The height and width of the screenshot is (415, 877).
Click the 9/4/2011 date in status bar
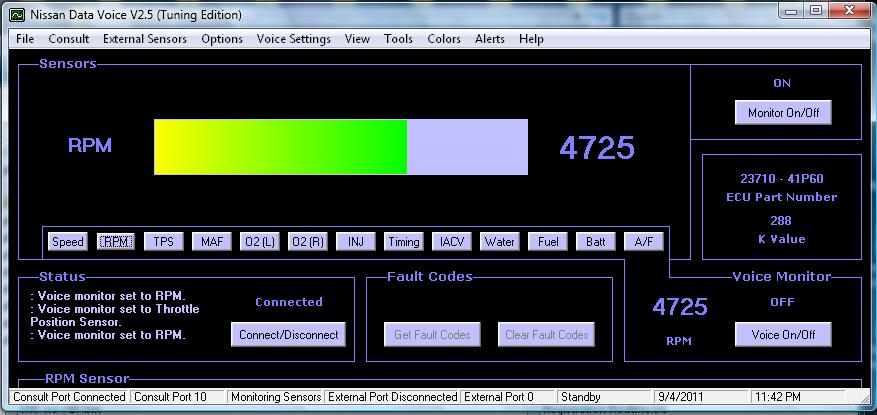tap(701, 397)
